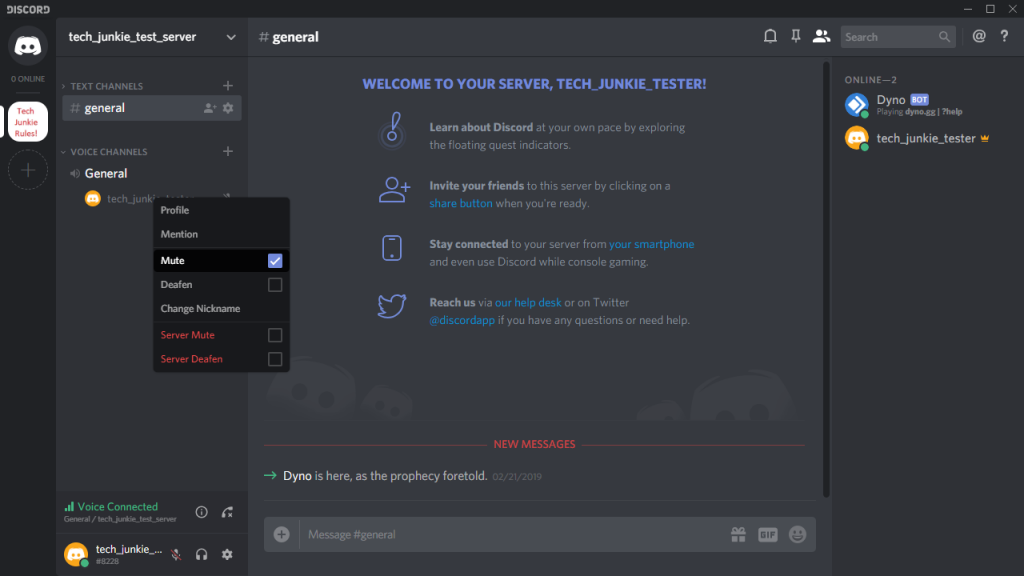Open GIF picker

[767, 534]
